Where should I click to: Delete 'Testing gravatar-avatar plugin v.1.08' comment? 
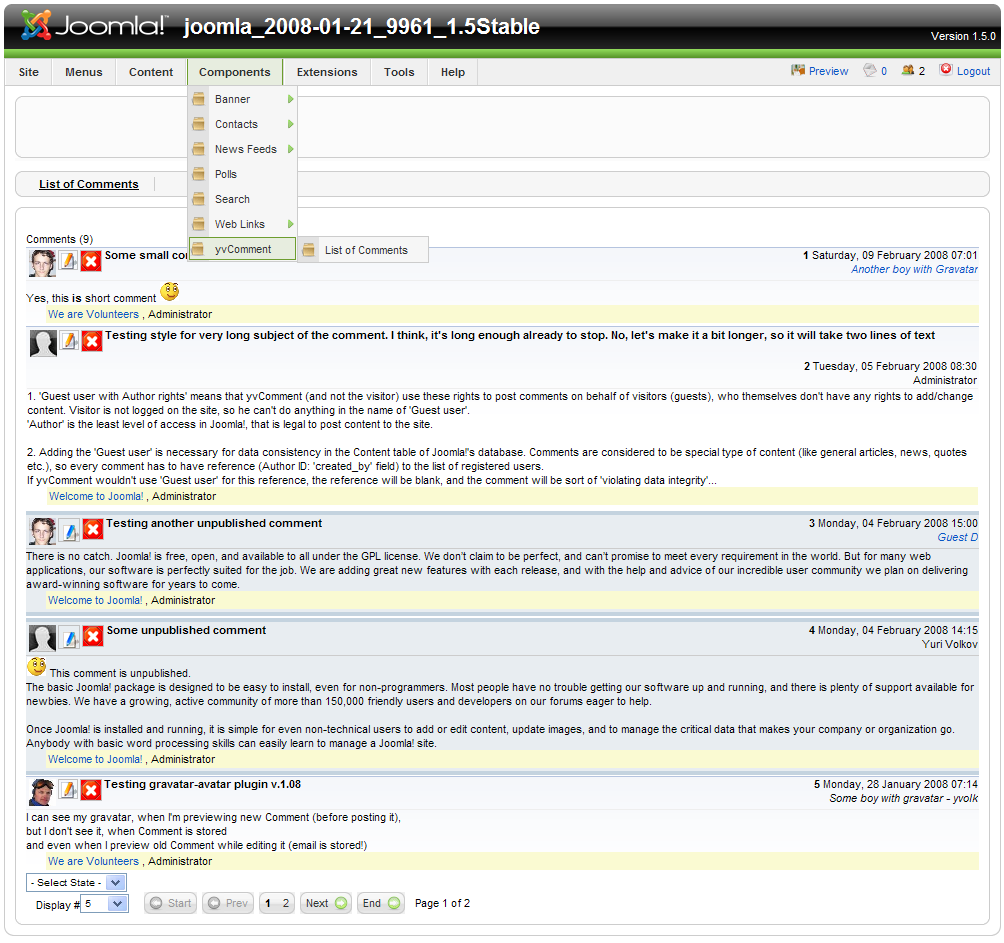[x=91, y=790]
